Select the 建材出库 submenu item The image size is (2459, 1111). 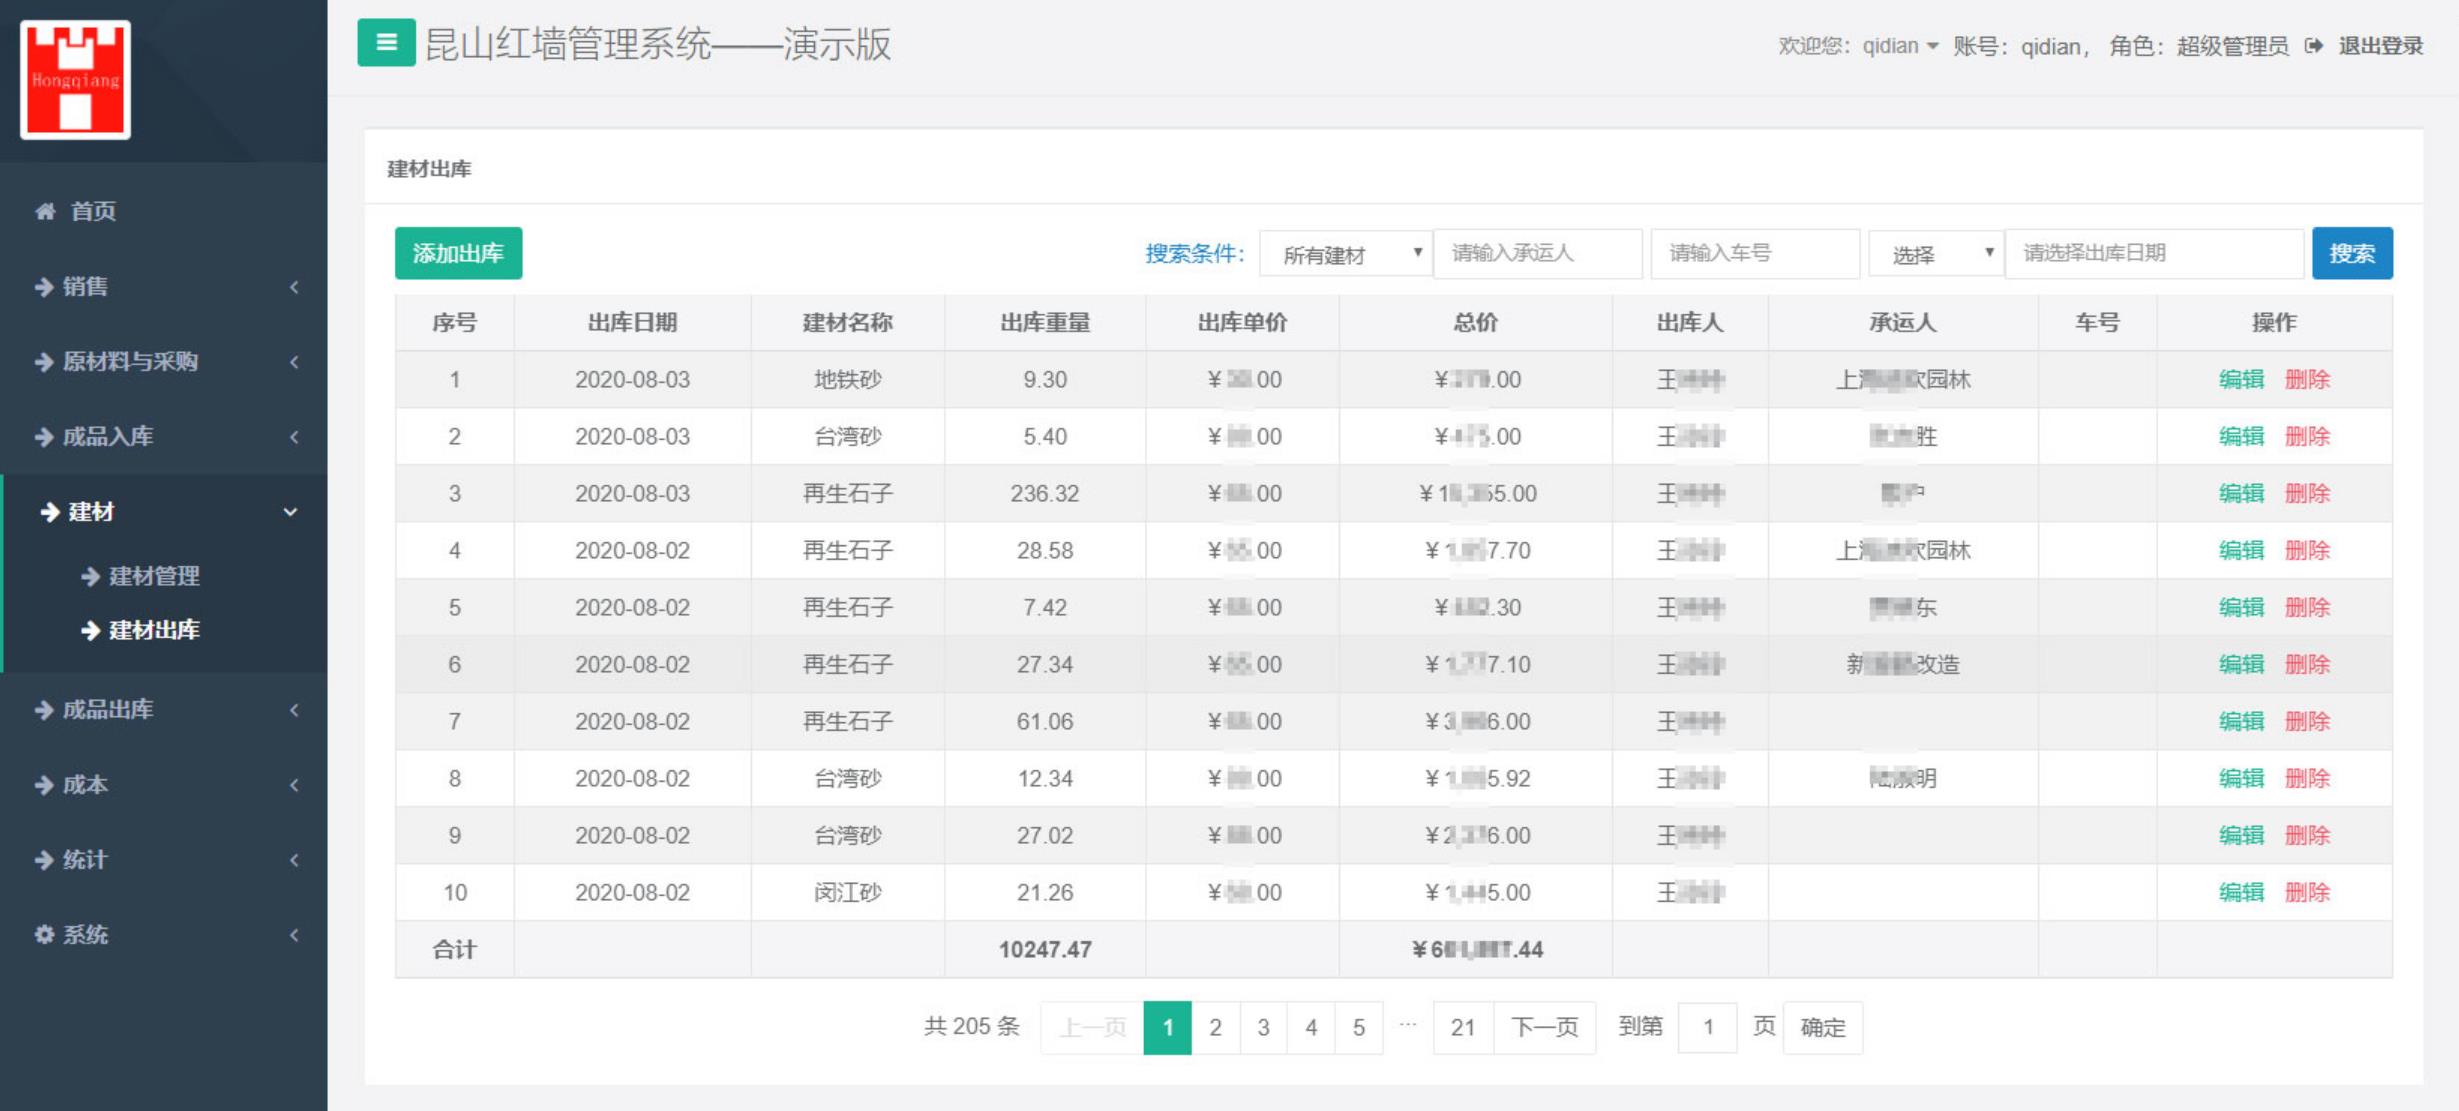tap(154, 630)
